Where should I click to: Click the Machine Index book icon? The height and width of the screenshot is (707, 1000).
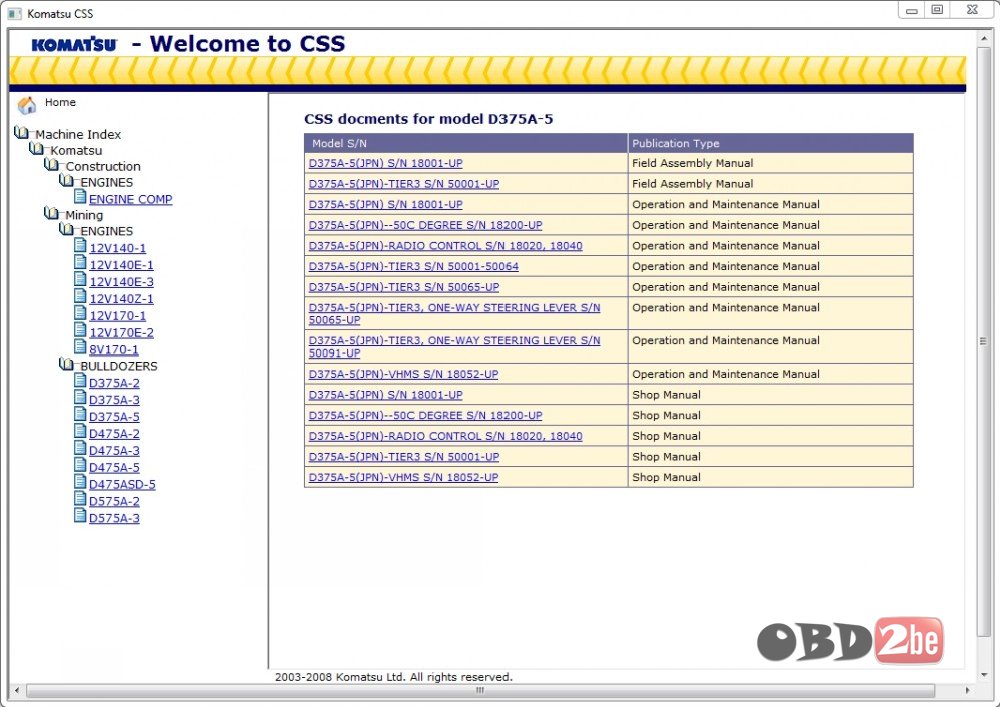[x=22, y=133]
